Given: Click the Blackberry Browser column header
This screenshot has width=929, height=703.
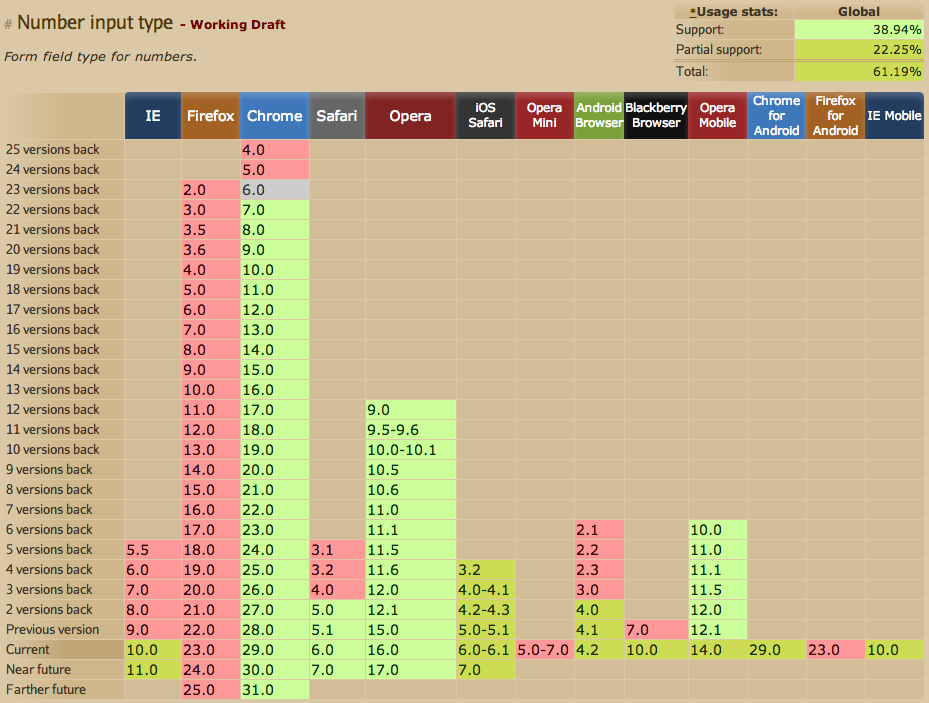Looking at the screenshot, I should (655, 116).
